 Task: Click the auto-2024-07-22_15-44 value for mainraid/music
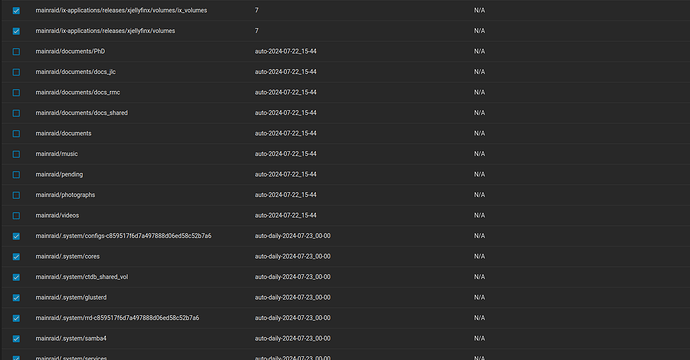pyautogui.click(x=286, y=154)
